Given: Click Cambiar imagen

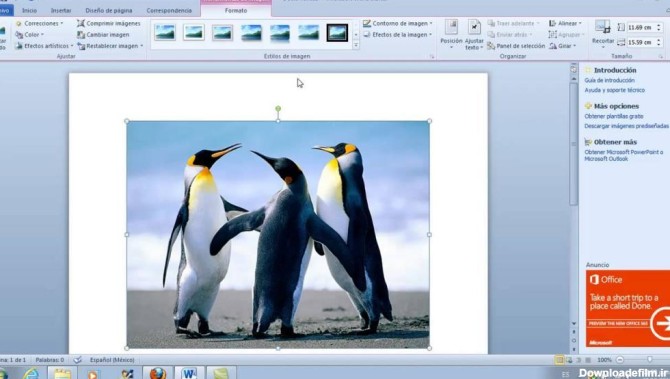Looking at the screenshot, I should coord(103,34).
